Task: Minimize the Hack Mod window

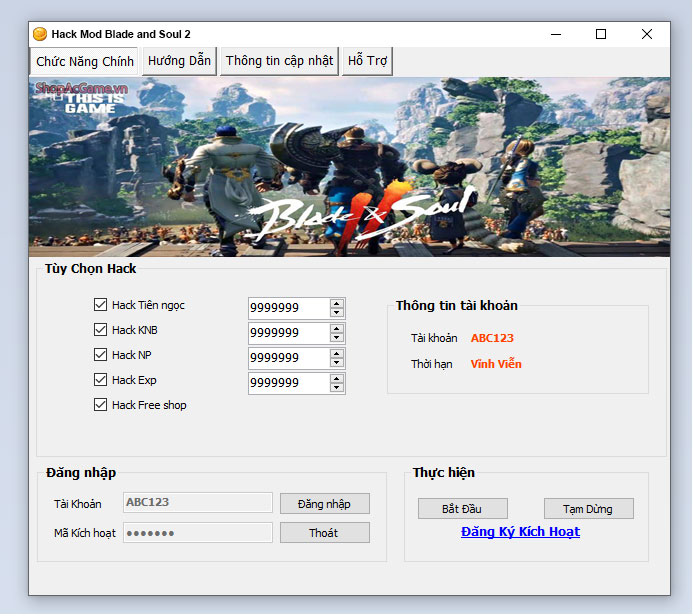Action: point(556,34)
